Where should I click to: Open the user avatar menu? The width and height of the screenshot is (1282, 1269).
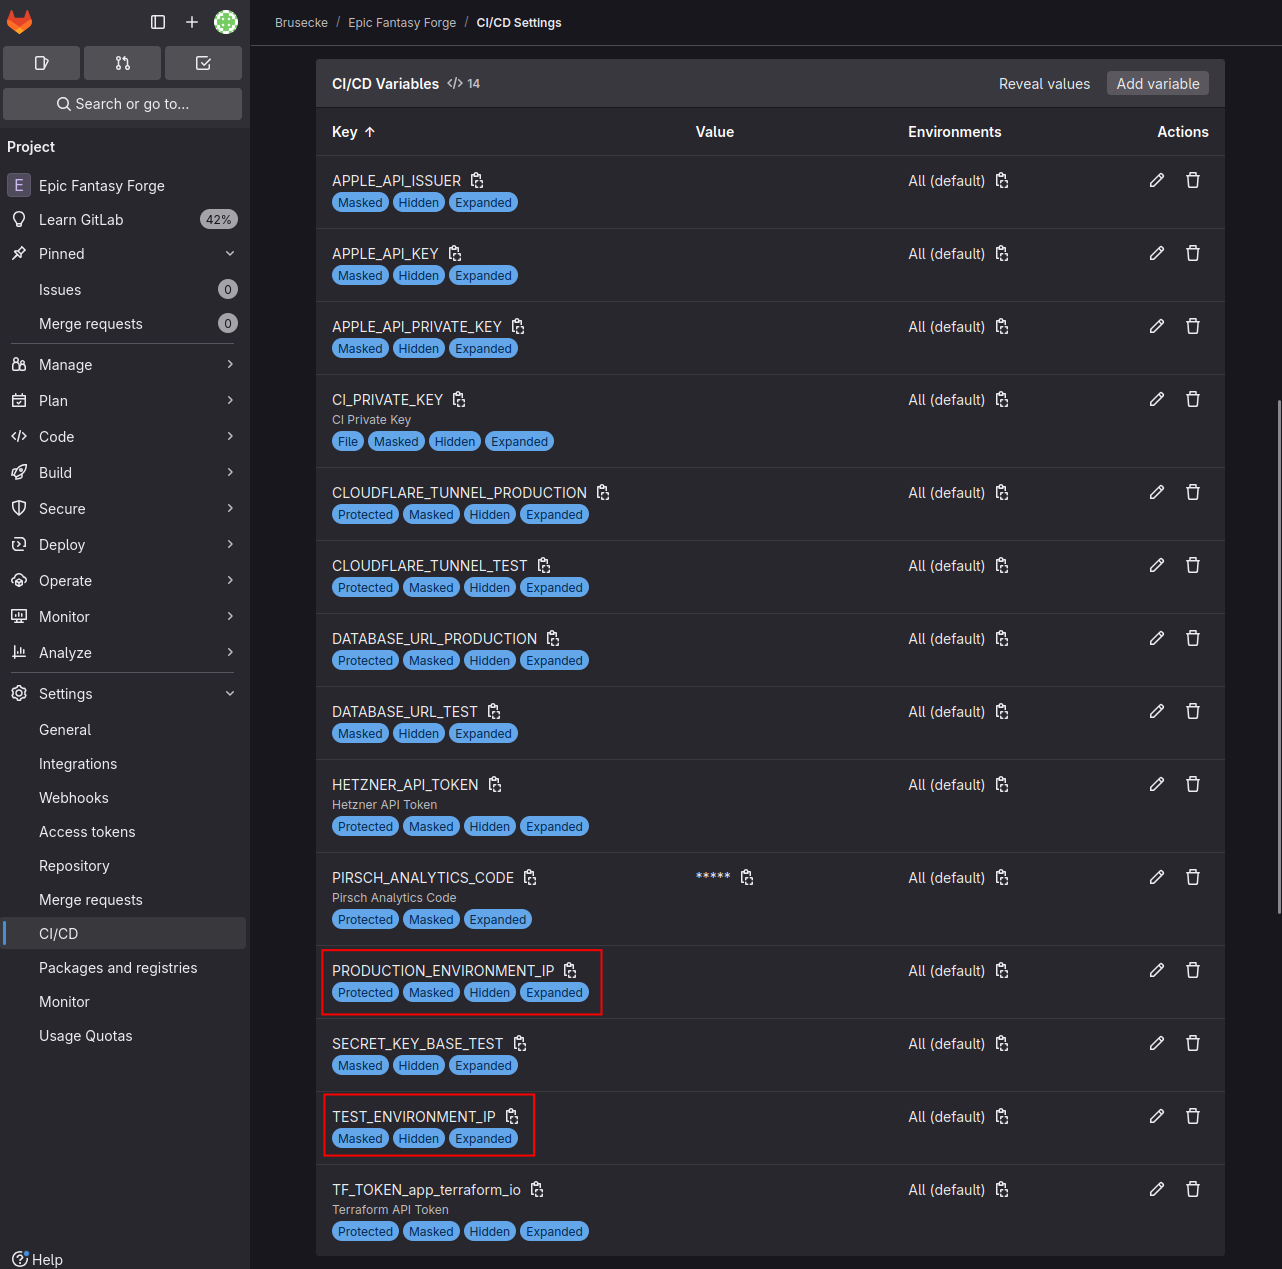click(226, 22)
